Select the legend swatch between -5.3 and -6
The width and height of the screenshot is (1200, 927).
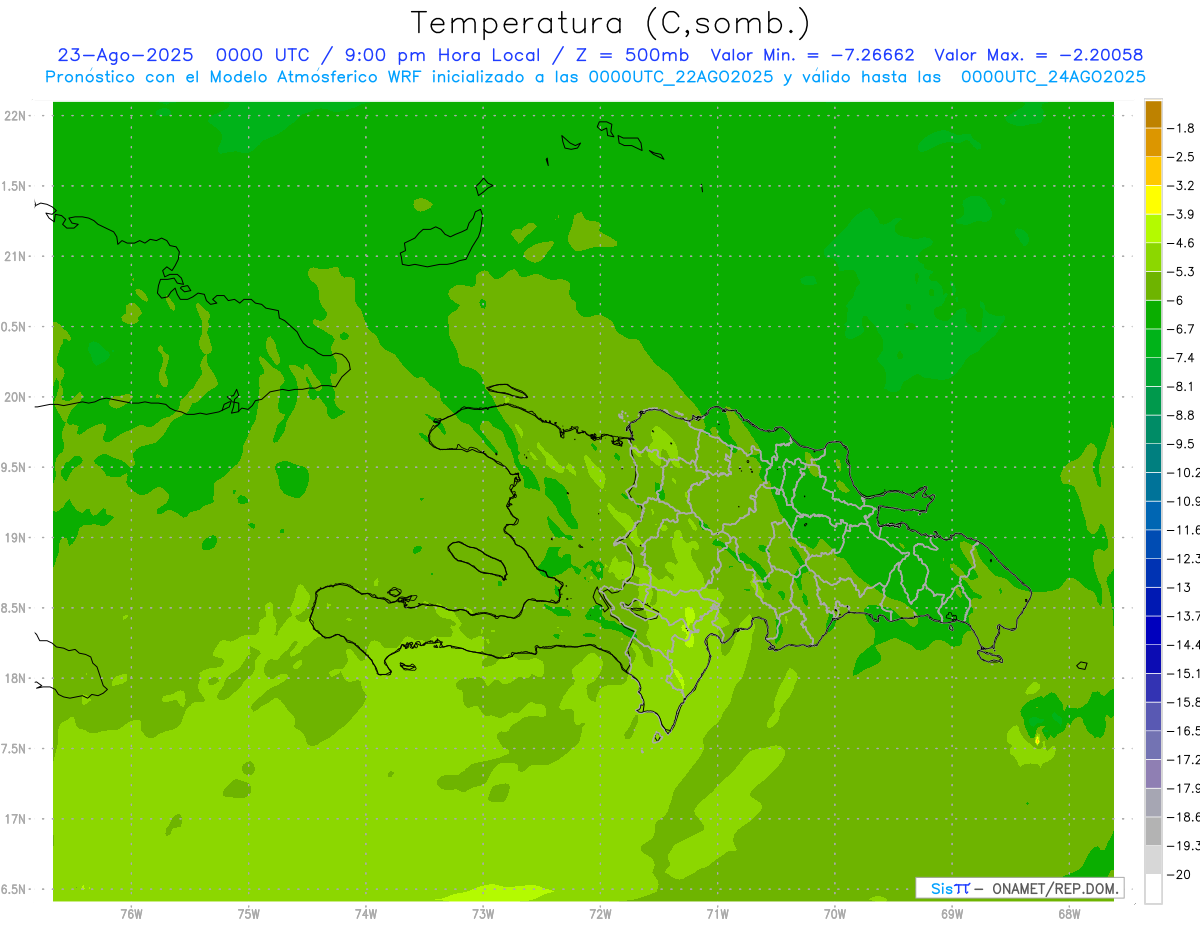(1153, 286)
